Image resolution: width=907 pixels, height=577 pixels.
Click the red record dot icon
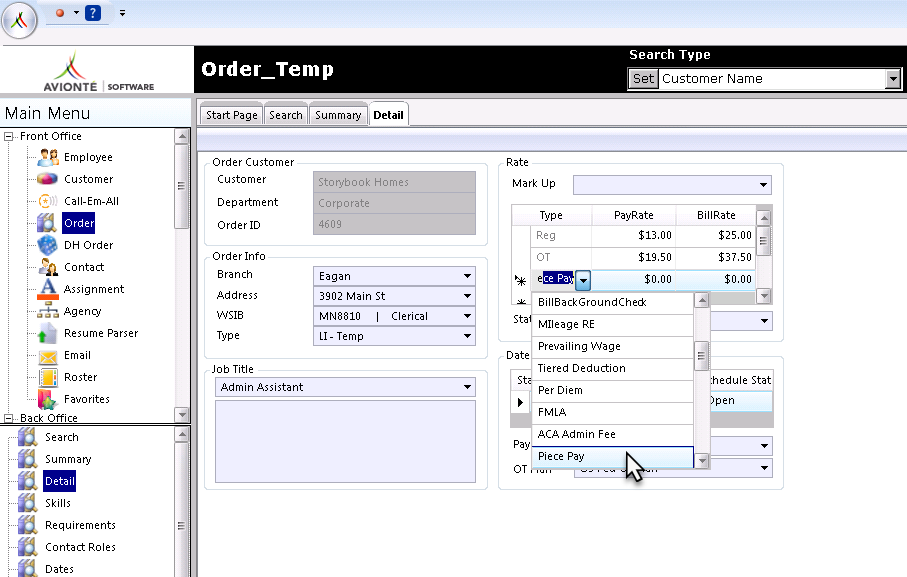60,13
